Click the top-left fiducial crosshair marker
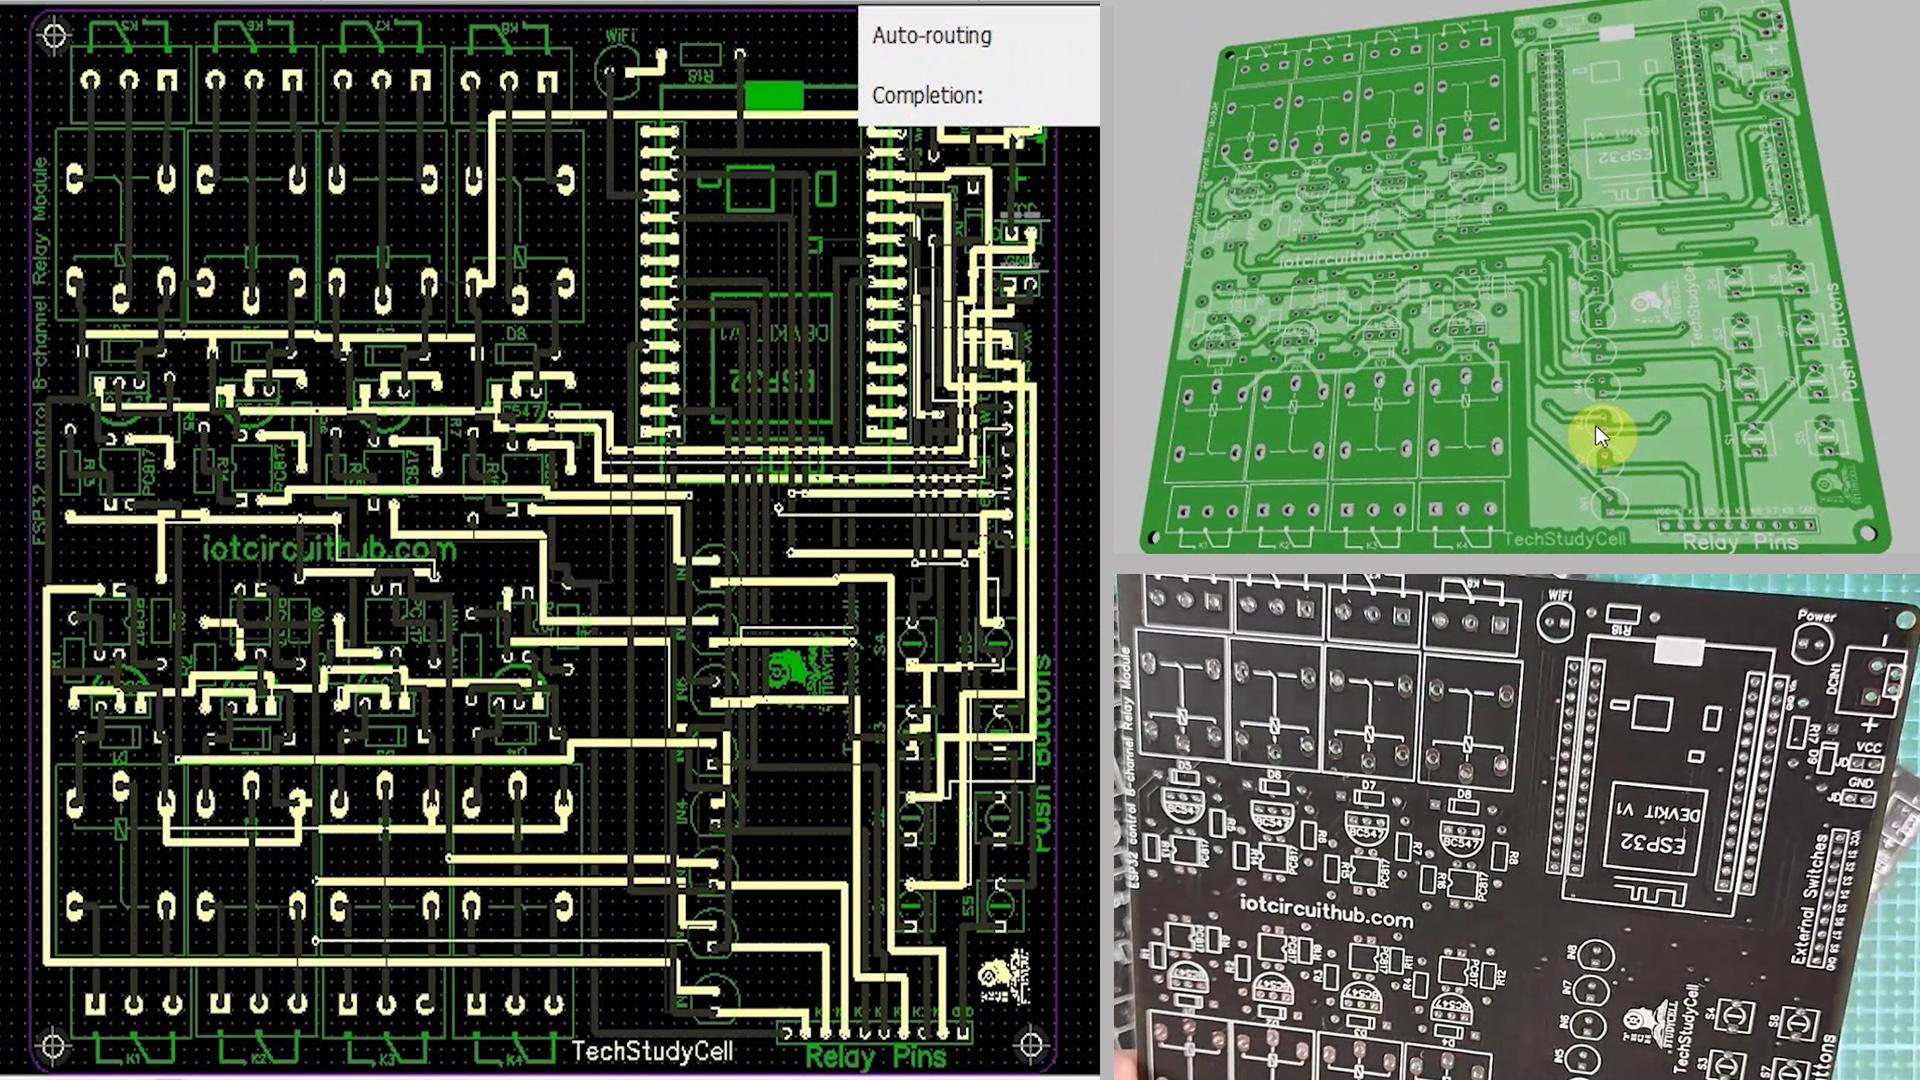The width and height of the screenshot is (1920, 1080). coord(54,37)
